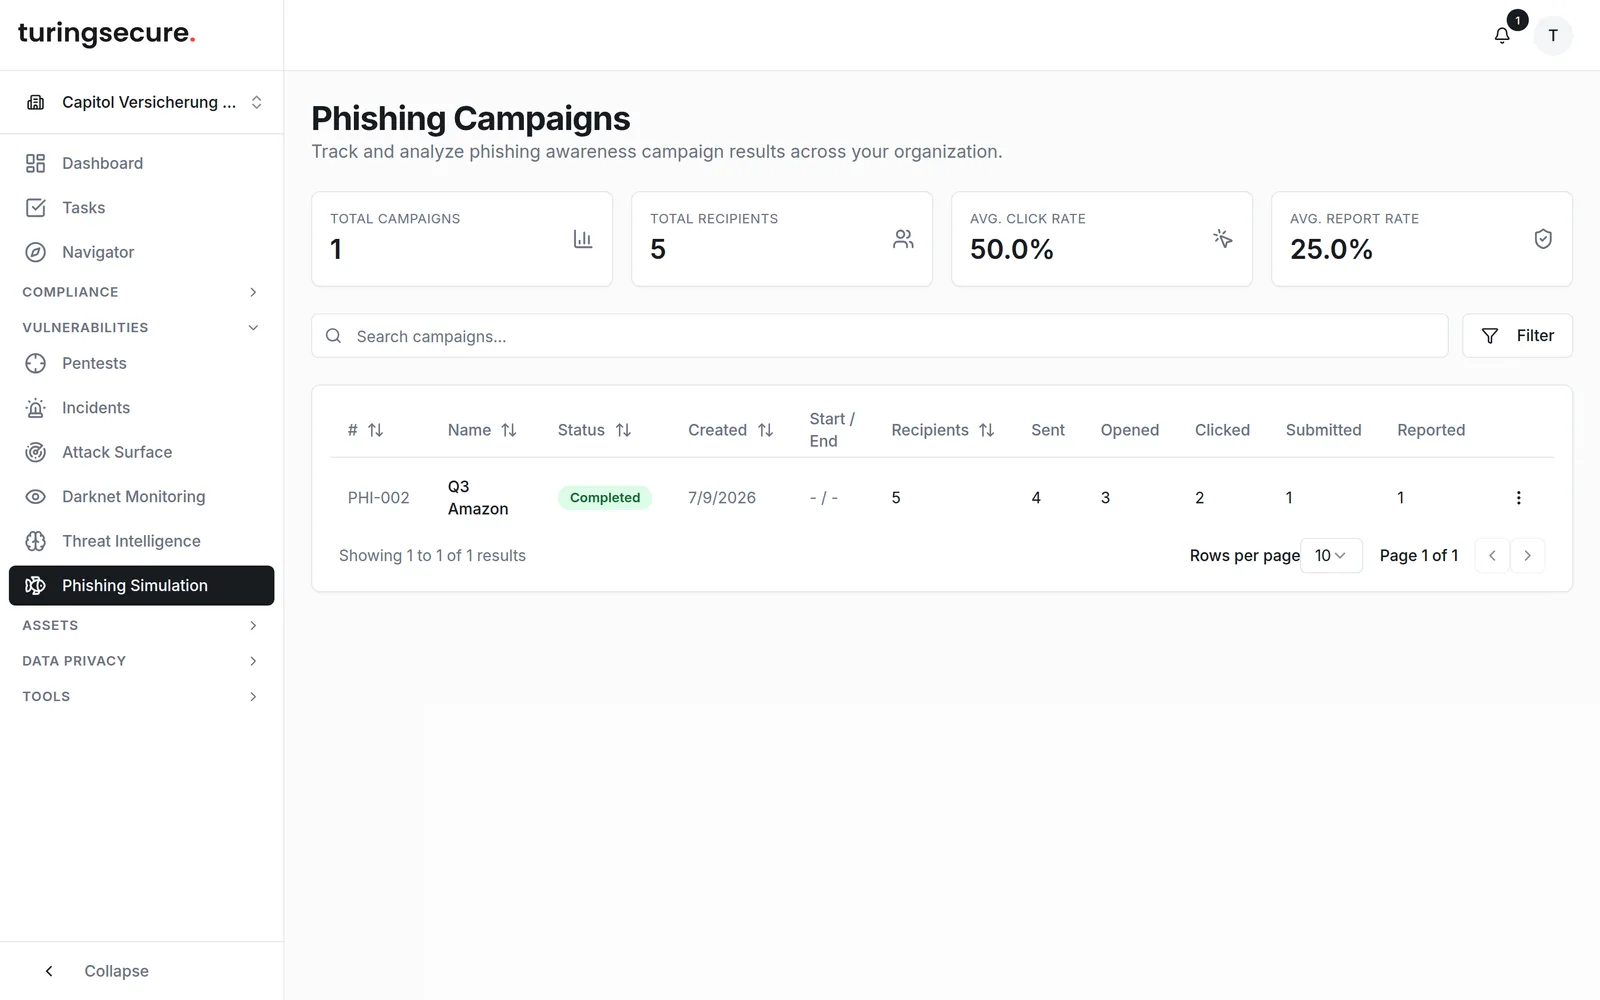Click the turingsecure logo

pyautogui.click(x=106, y=33)
